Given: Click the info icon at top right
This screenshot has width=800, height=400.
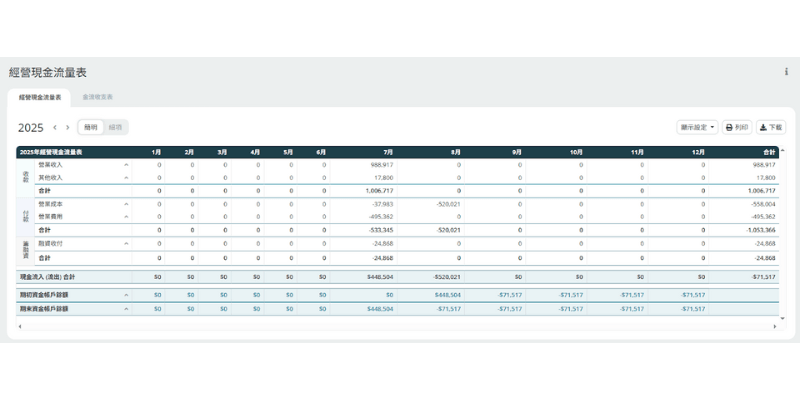Looking at the screenshot, I should (x=786, y=72).
